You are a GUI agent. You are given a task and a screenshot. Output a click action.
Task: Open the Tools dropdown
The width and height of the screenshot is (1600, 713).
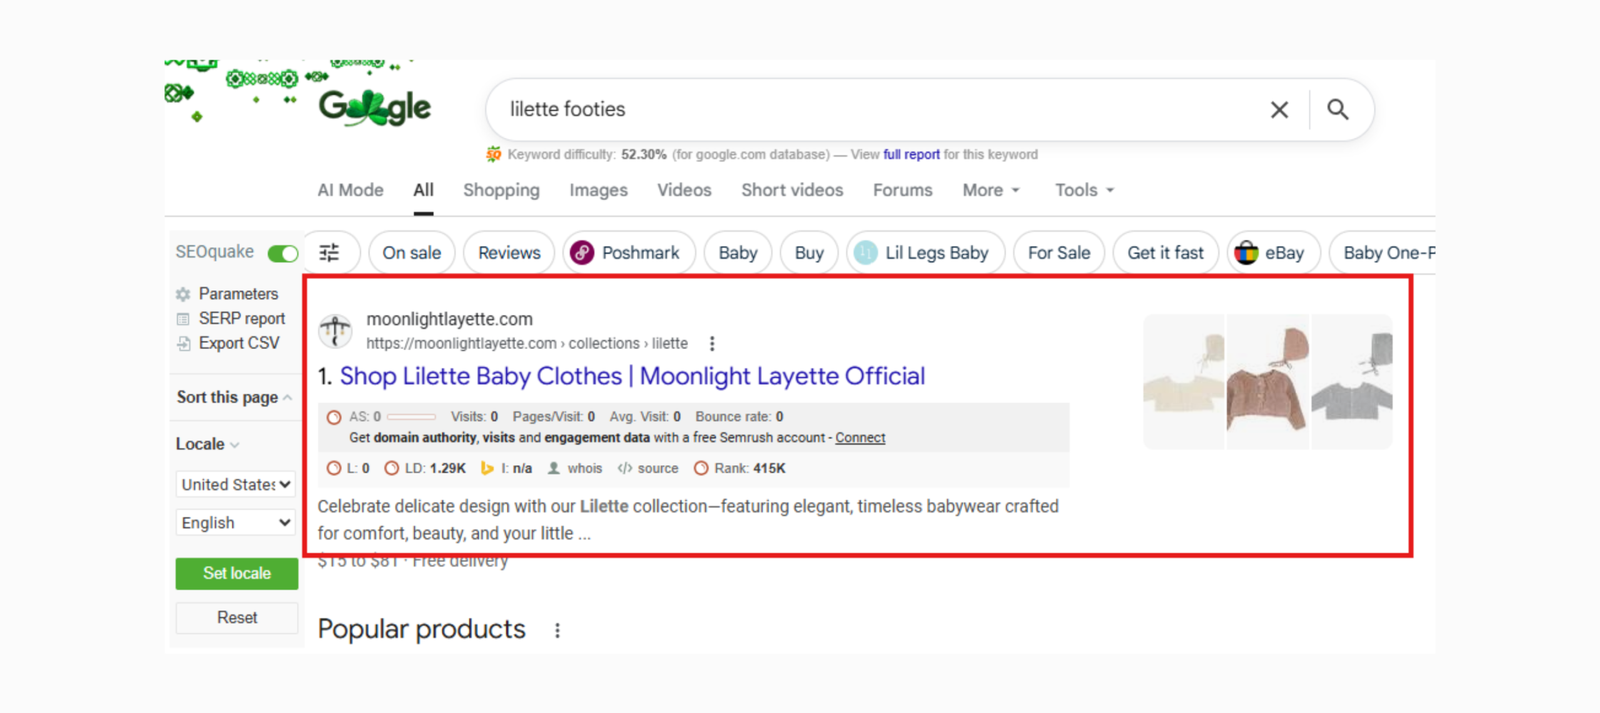(x=1084, y=190)
